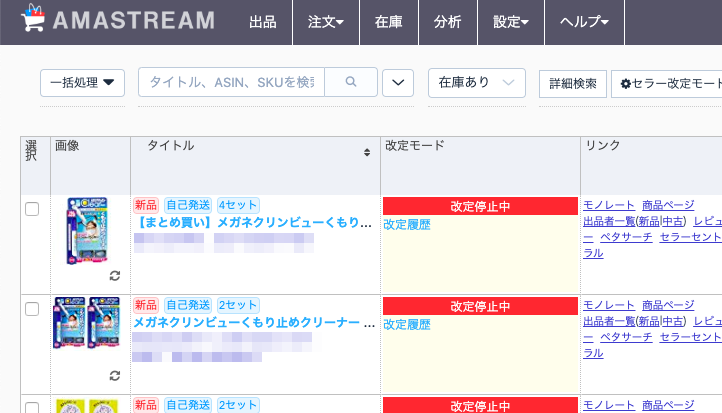The width and height of the screenshot is (722, 413).
Task: Click 商品ページ link in メガネクリンビューくもり止めクリーナー row
Action: [x=668, y=305]
